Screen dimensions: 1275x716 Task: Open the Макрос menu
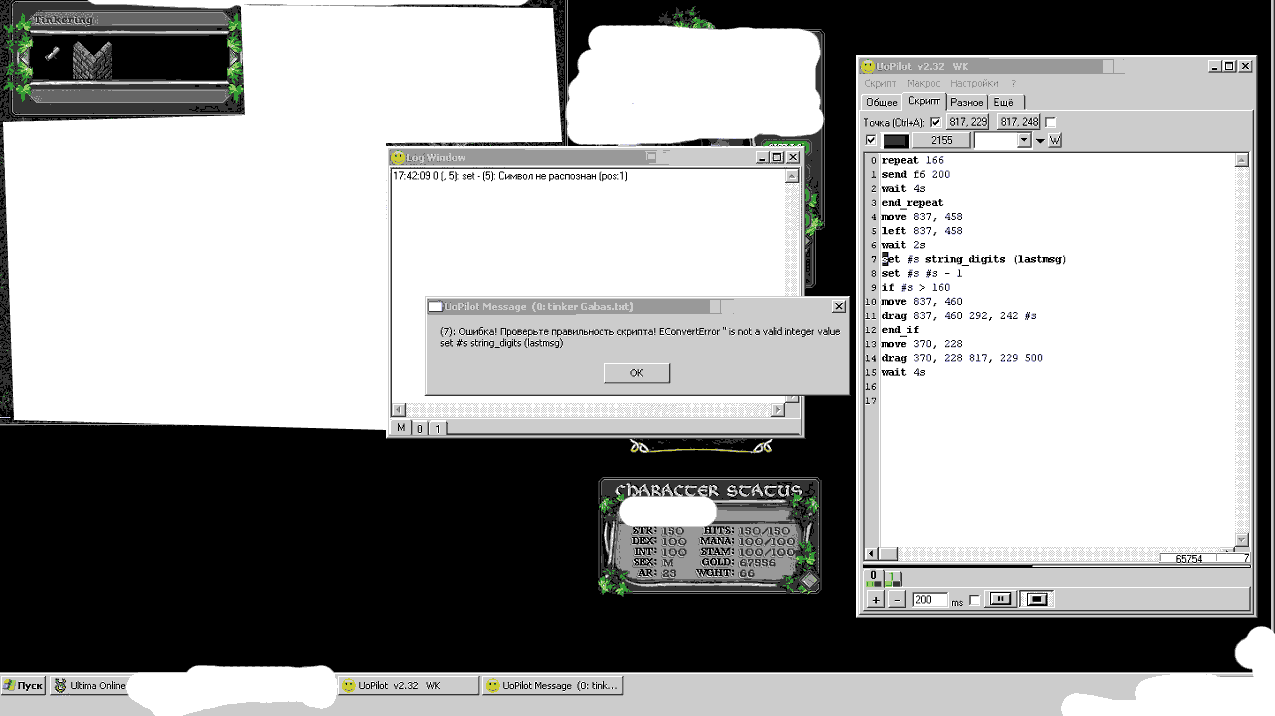click(923, 84)
